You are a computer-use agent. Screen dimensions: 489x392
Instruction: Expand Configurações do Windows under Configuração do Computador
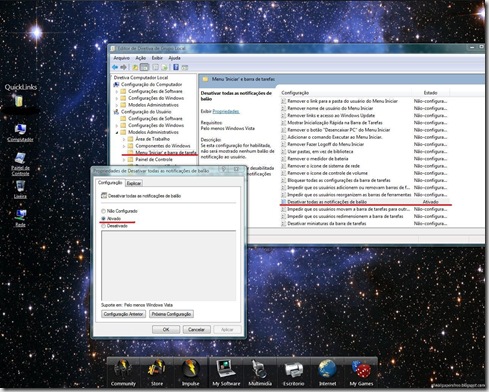pyautogui.click(x=117, y=98)
